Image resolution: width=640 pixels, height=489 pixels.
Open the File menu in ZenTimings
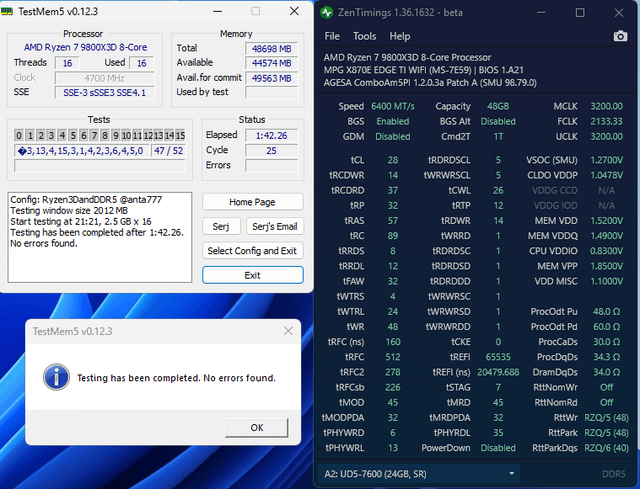pos(332,36)
